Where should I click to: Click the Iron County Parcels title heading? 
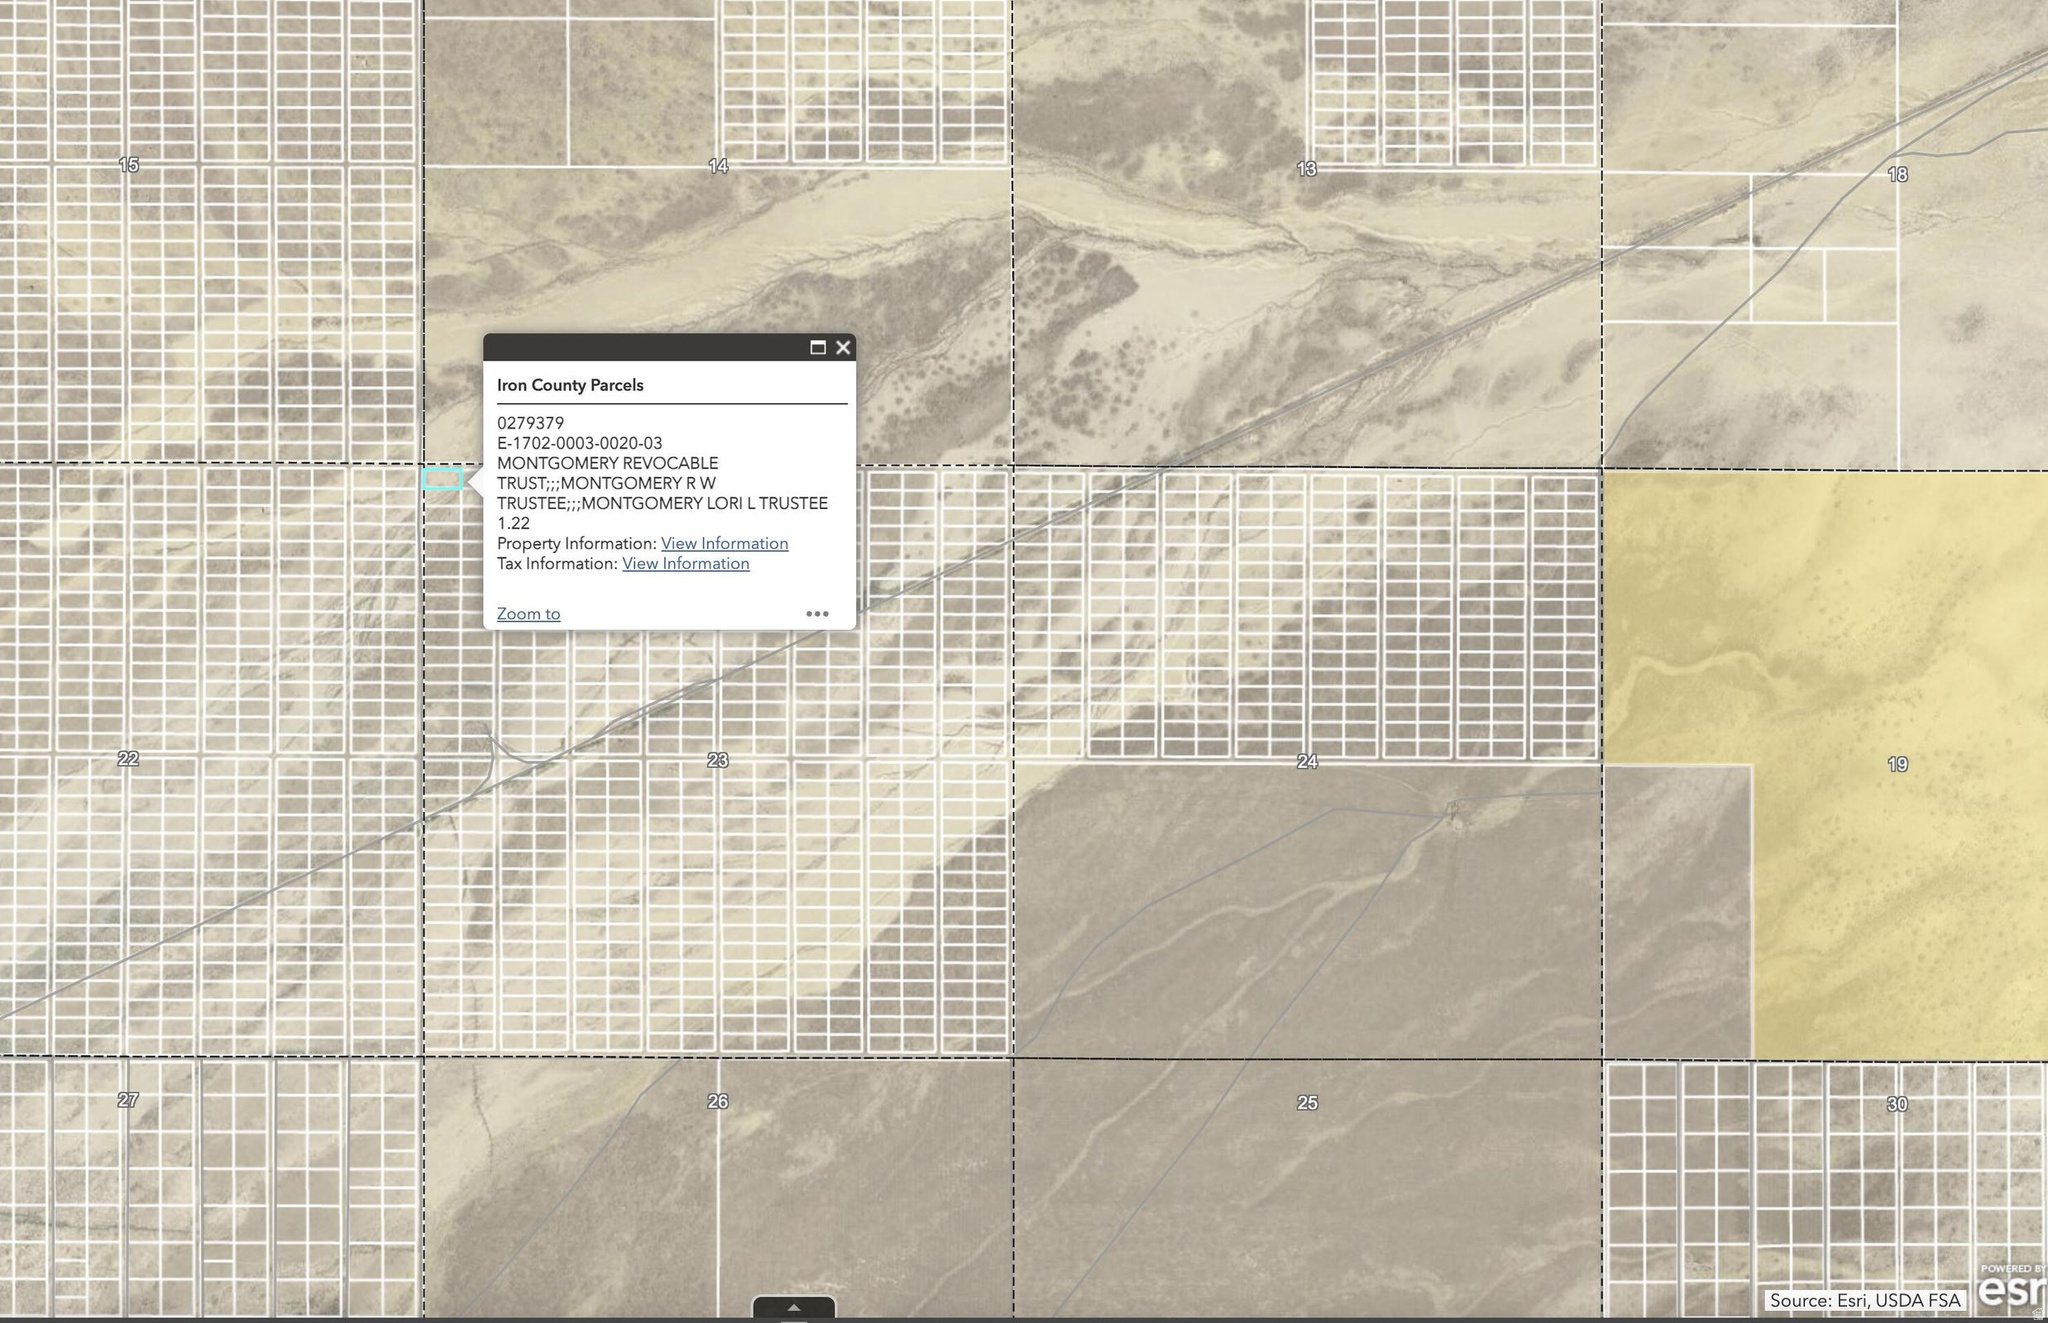coord(570,384)
